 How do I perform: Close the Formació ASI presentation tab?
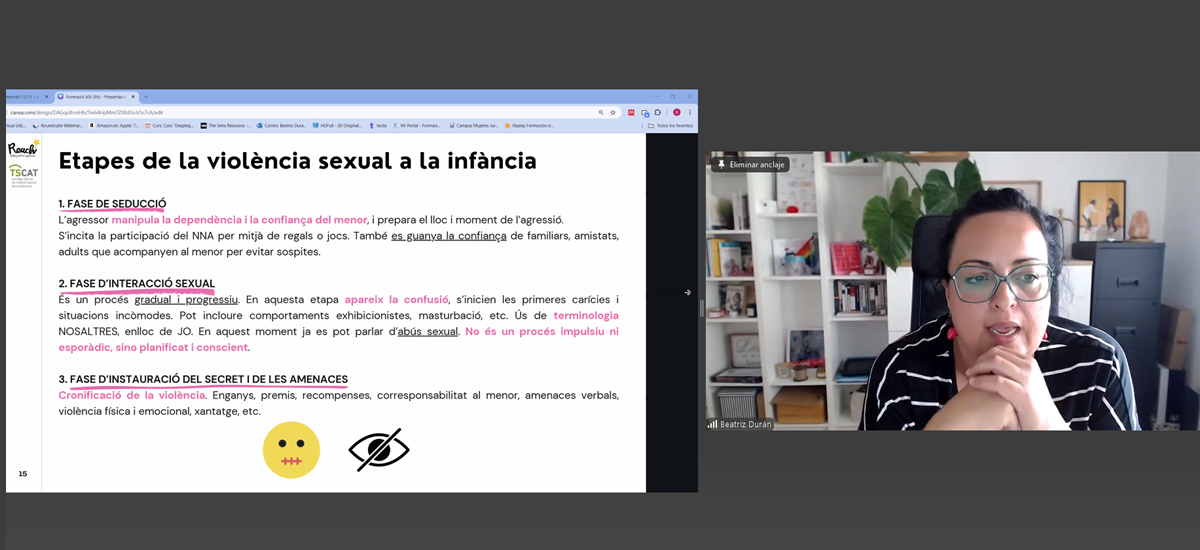point(133,97)
